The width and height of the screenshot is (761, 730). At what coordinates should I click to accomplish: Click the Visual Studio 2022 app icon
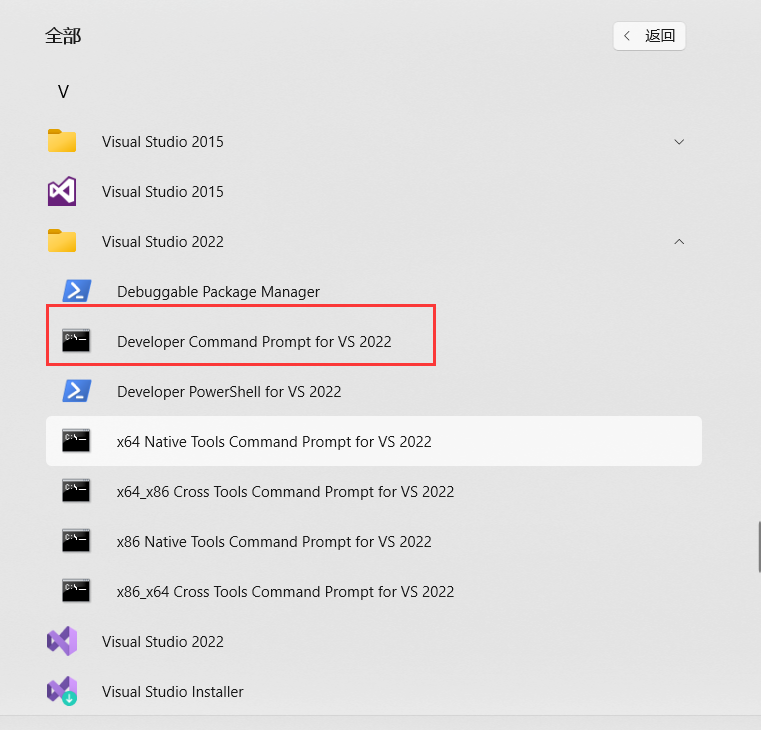(62, 641)
